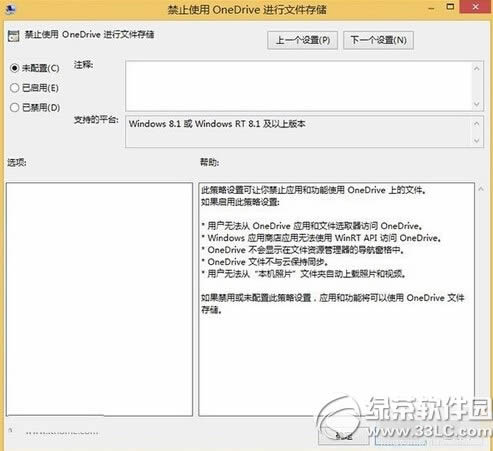This screenshot has width=493, height=451.
Task: Close the OneDrive policy window
Action: pyautogui.click(x=476, y=7)
